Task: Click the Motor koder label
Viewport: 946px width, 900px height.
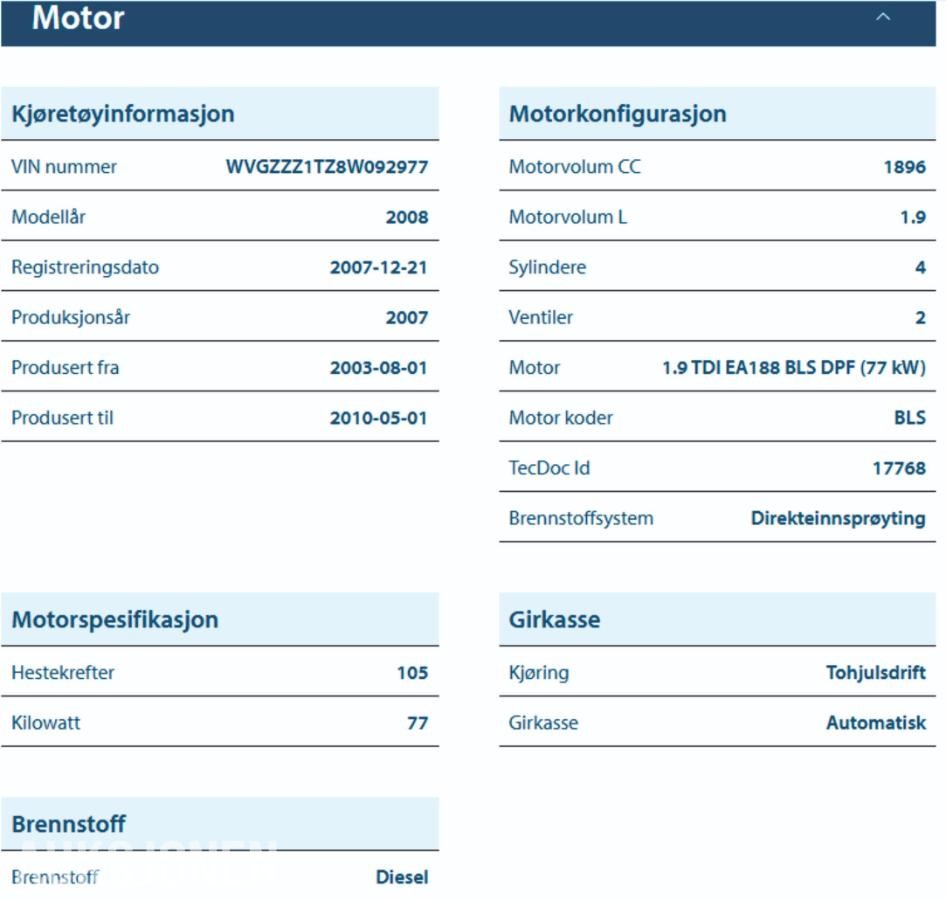Action: (x=560, y=417)
